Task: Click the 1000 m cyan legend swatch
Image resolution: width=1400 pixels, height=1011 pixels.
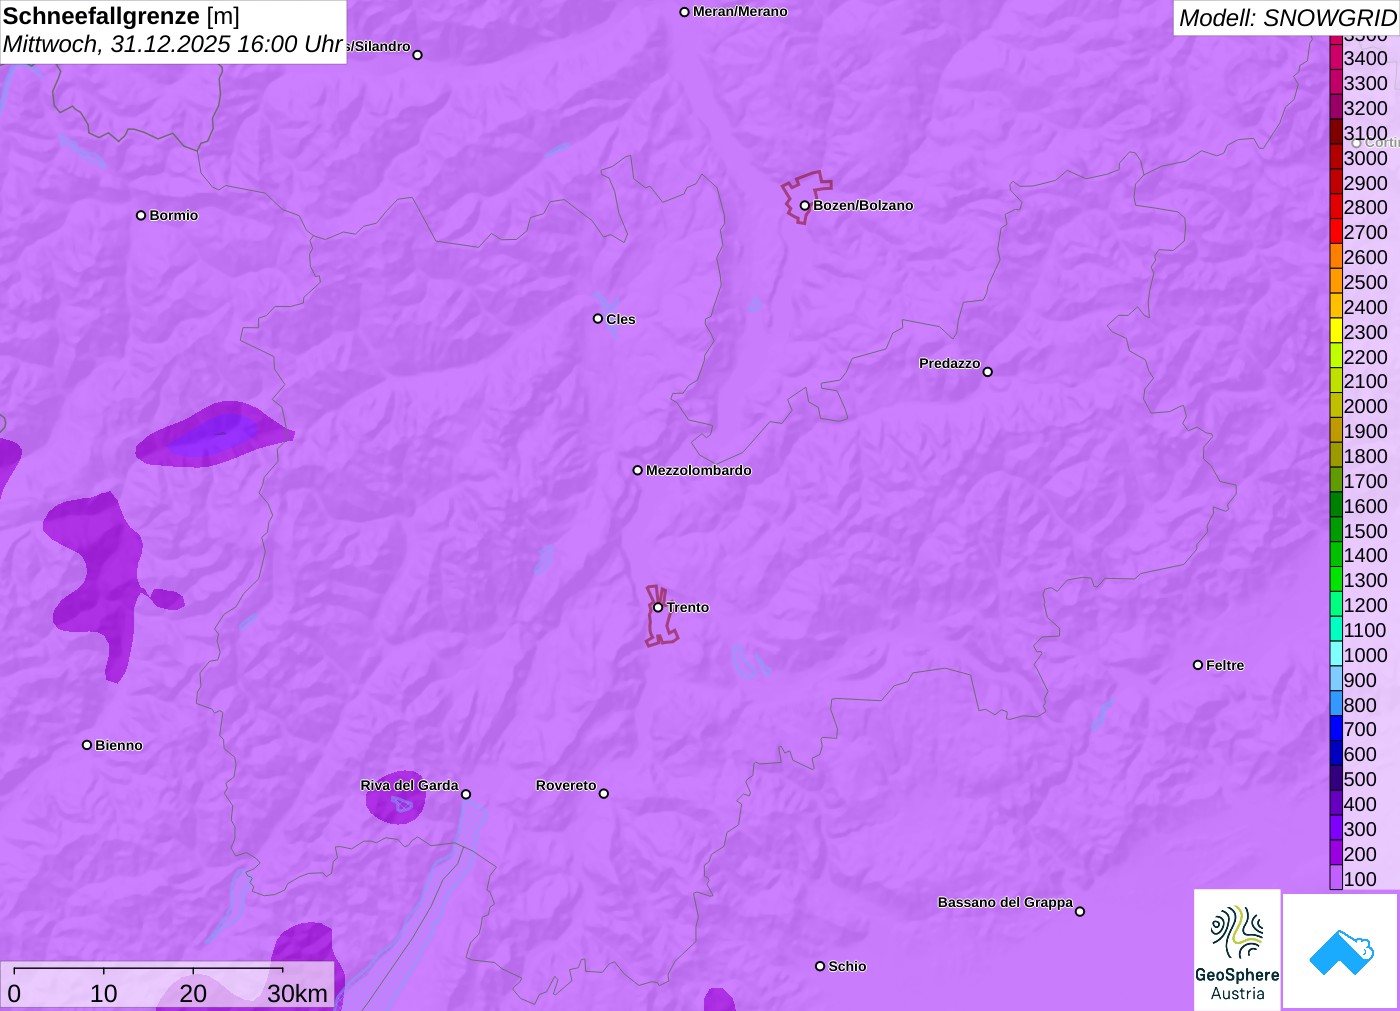Action: pyautogui.click(x=1336, y=655)
